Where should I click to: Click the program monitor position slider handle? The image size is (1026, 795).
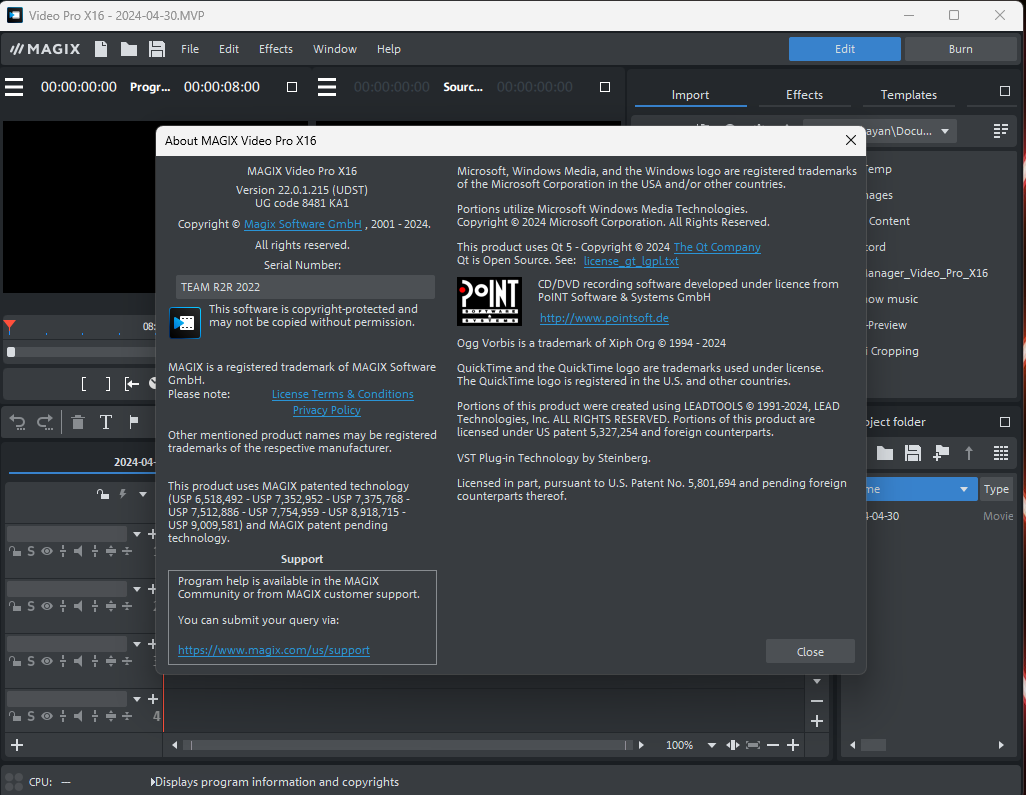[11, 352]
